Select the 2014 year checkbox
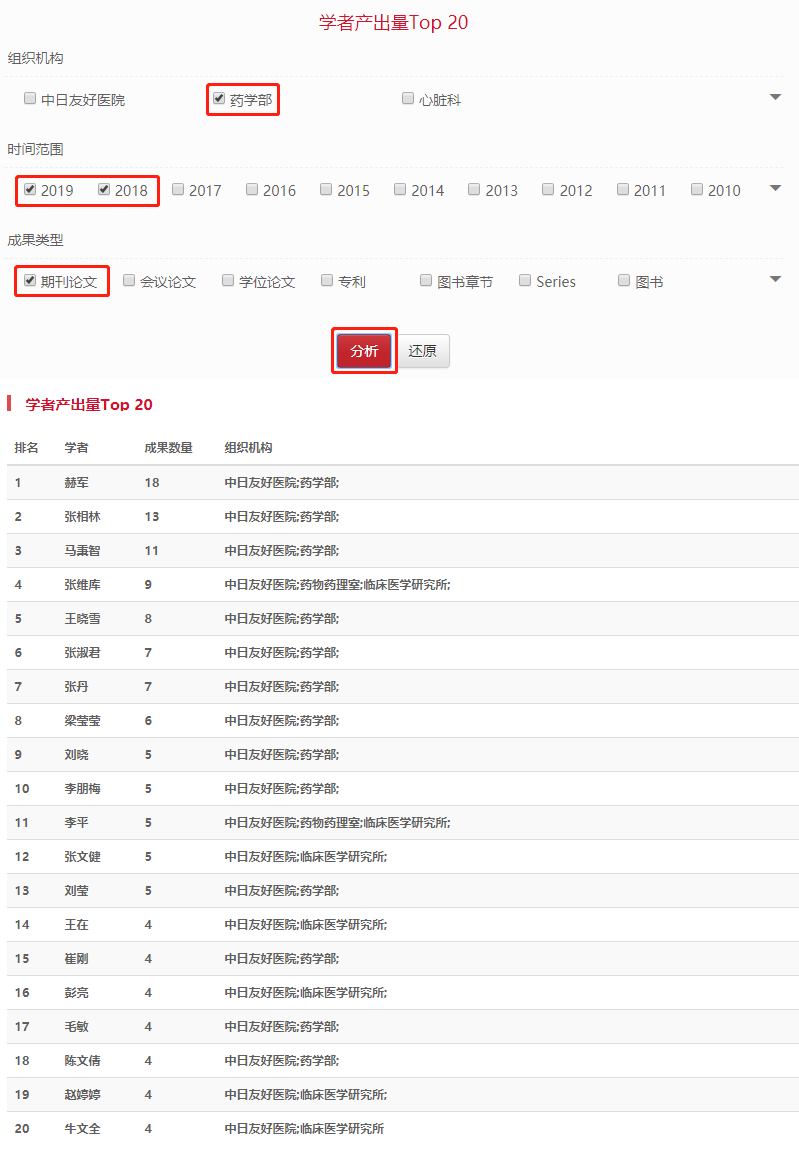The image size is (799, 1155). pos(400,189)
